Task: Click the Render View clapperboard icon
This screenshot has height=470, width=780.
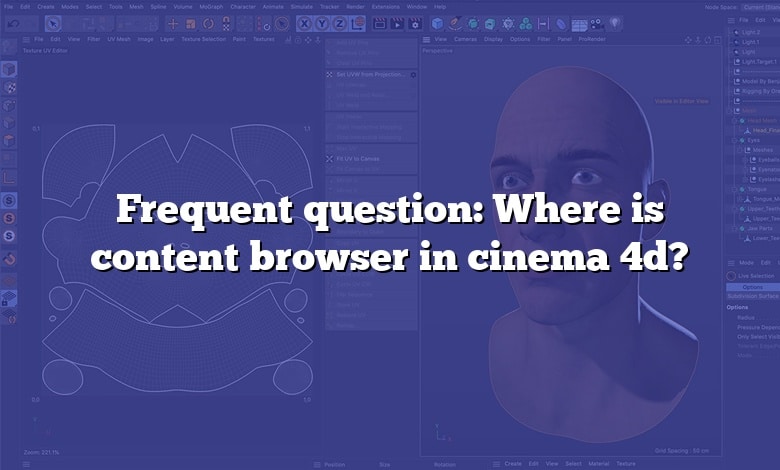Action: [x=380, y=23]
